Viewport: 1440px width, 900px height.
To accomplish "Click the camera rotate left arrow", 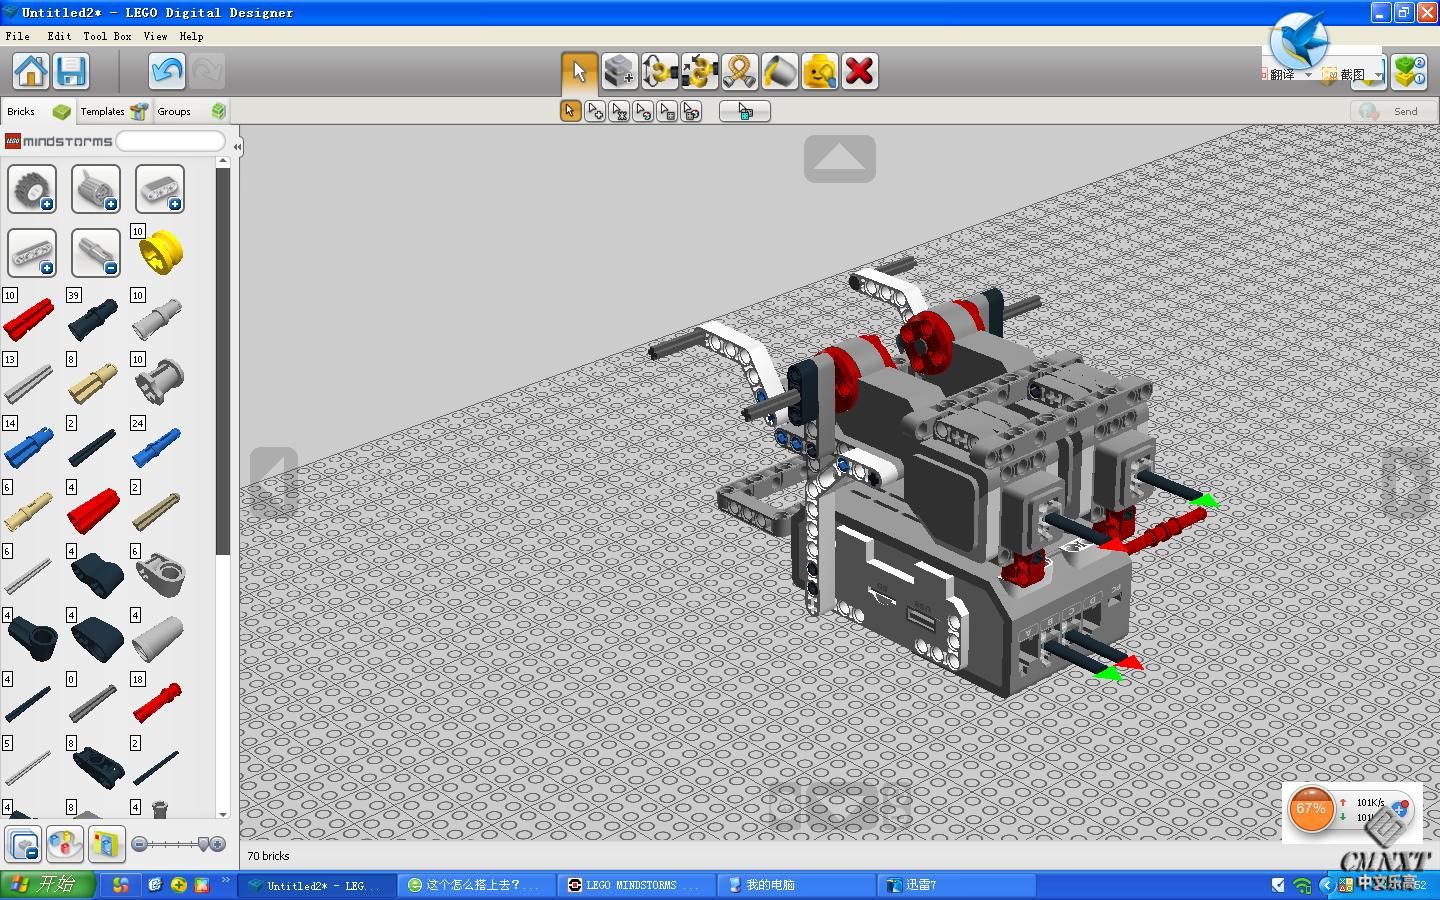I will (274, 481).
